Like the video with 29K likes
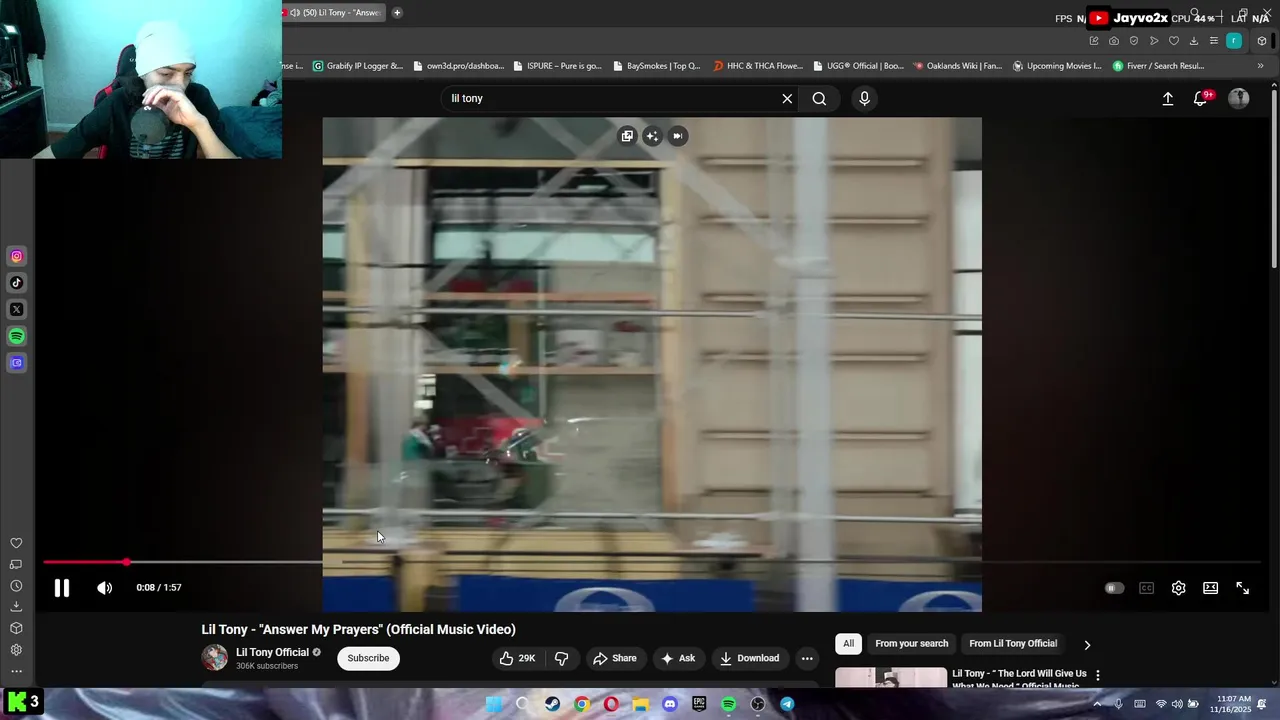Screen dimensions: 1280x720 517,658
